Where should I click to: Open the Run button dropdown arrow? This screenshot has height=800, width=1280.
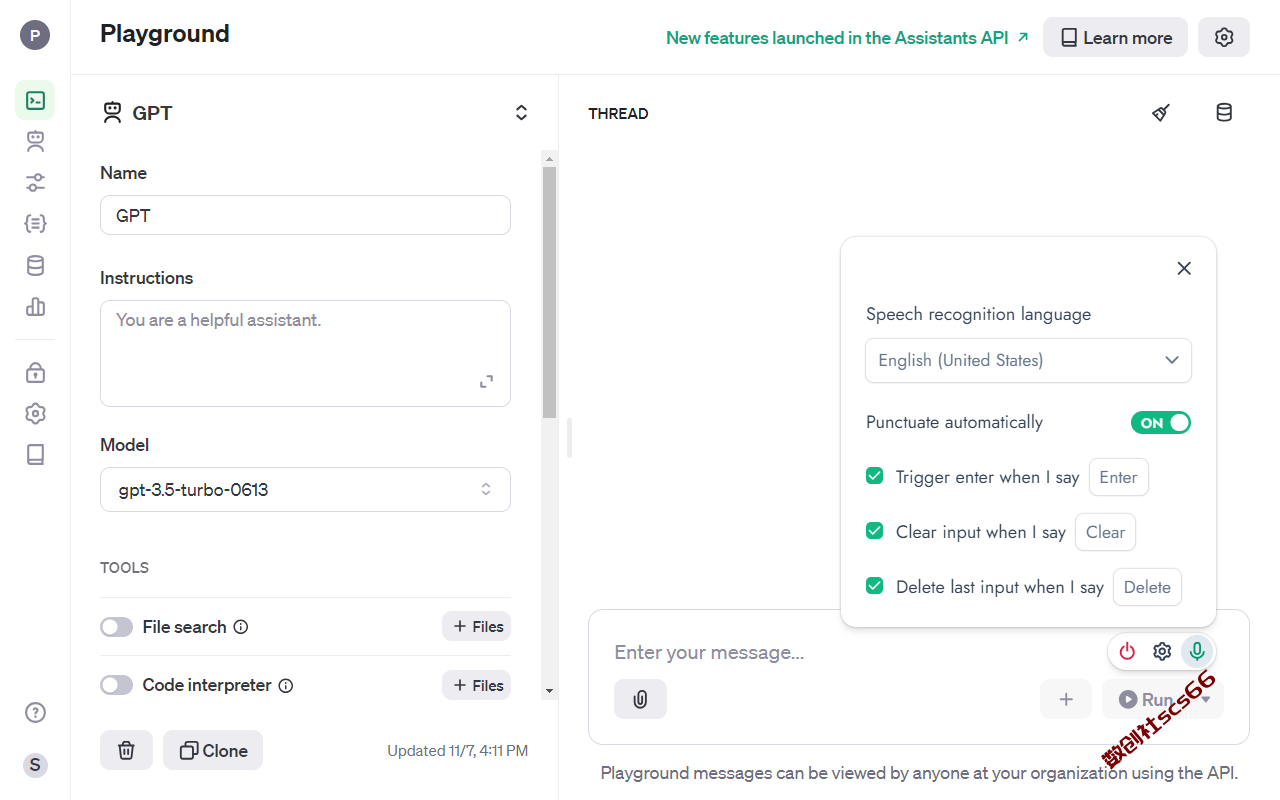(1207, 699)
